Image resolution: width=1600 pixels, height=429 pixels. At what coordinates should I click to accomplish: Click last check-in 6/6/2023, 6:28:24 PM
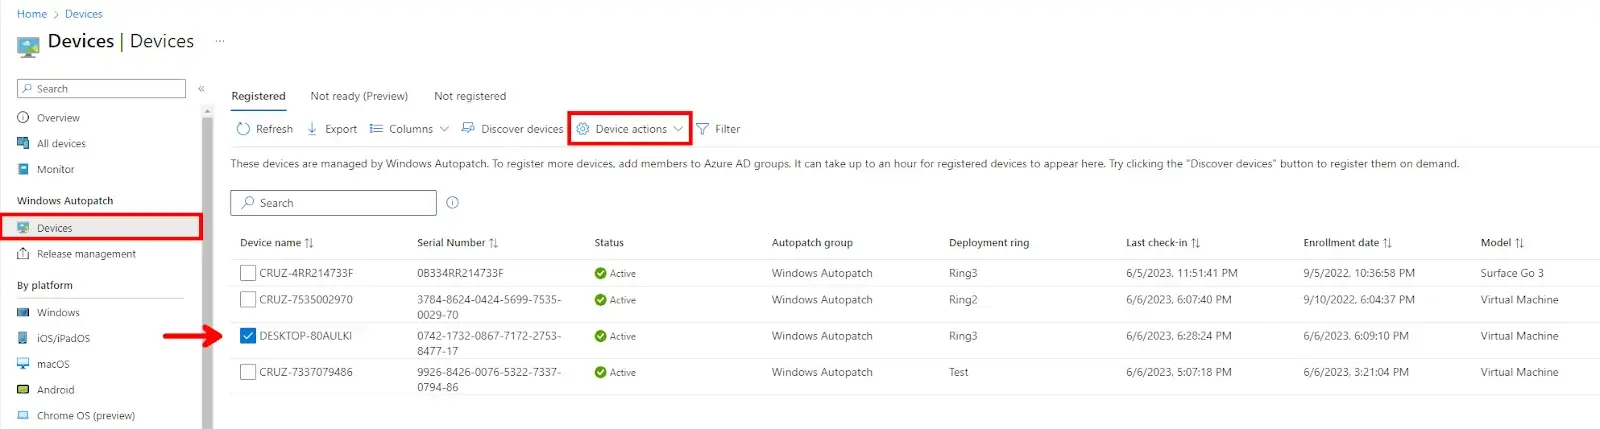click(1179, 336)
